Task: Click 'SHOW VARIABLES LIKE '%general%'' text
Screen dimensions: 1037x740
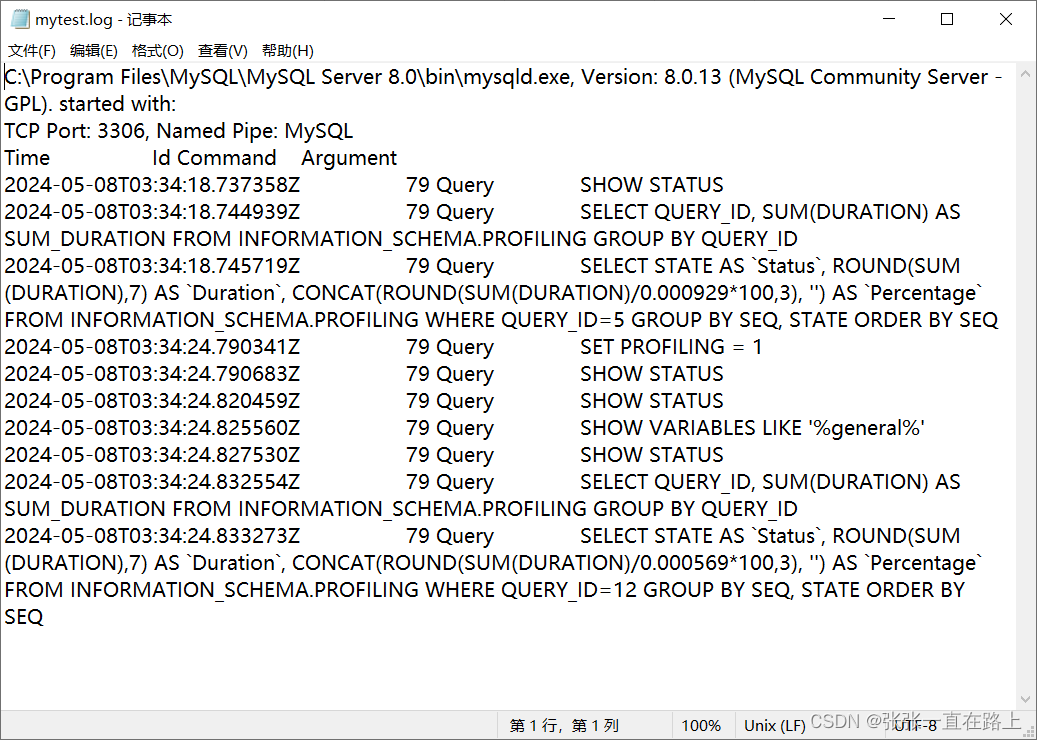Action: pos(752,428)
